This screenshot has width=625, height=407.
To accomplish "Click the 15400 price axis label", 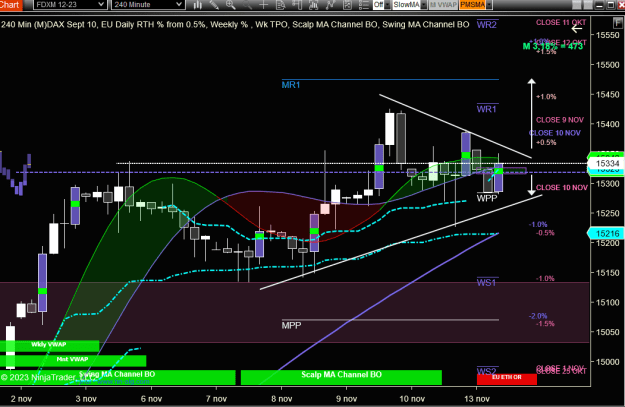I will click(x=608, y=124).
